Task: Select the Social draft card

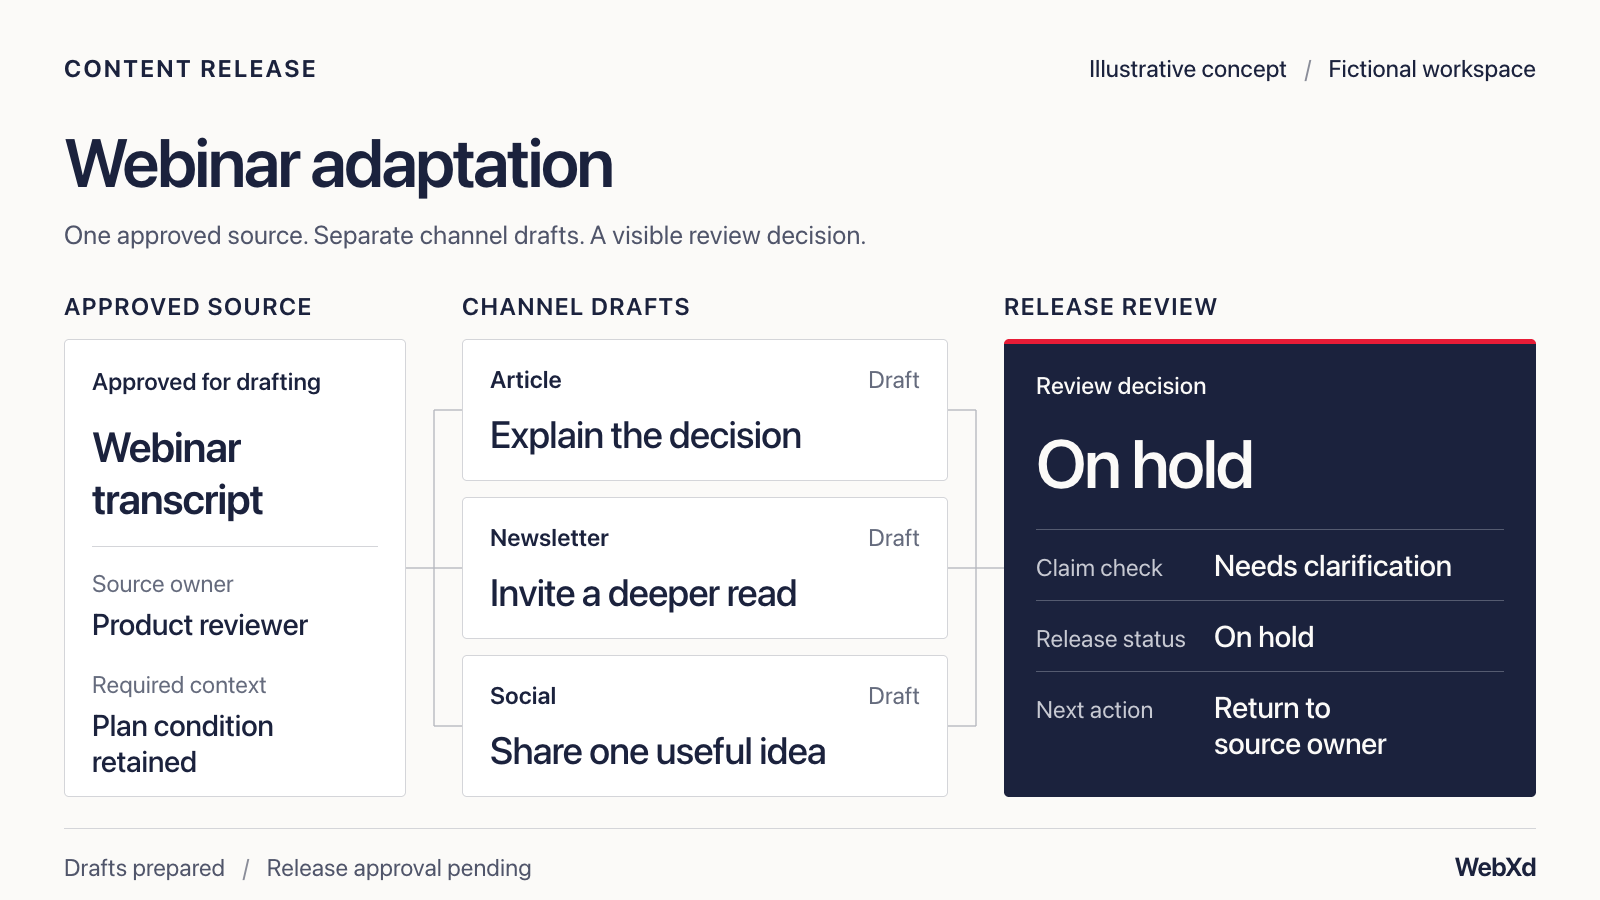Action: click(x=705, y=726)
